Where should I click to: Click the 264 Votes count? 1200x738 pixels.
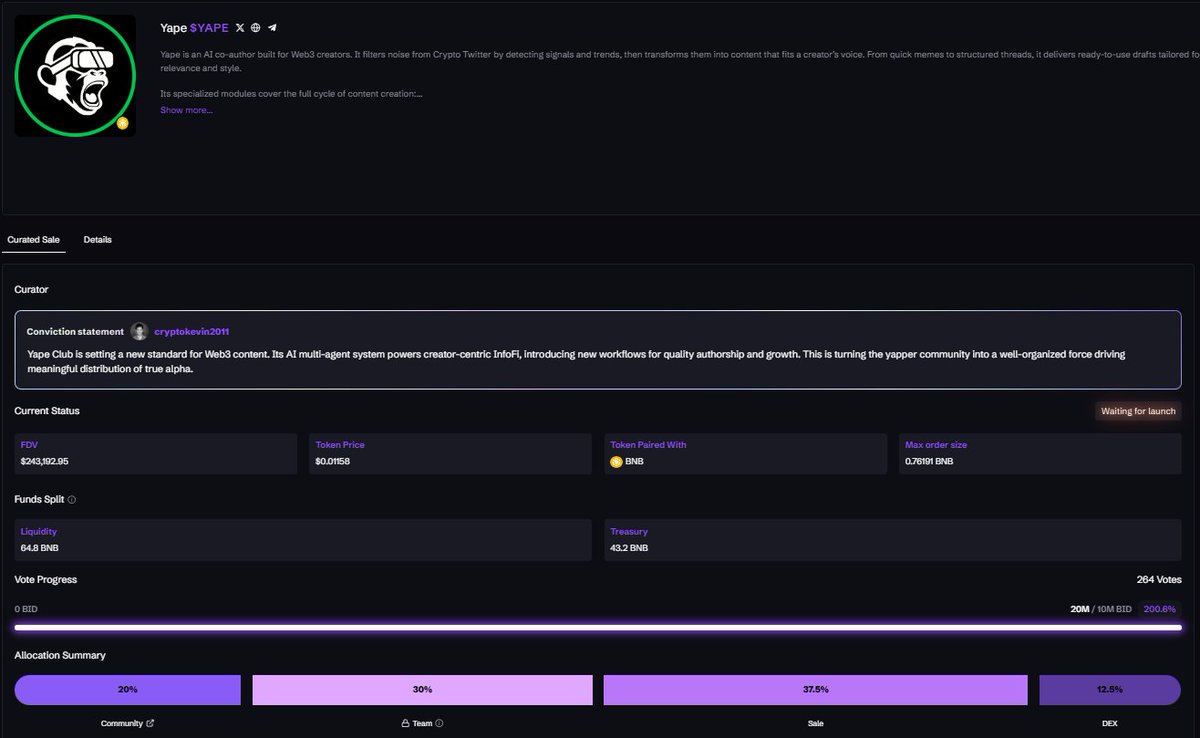pos(1159,580)
